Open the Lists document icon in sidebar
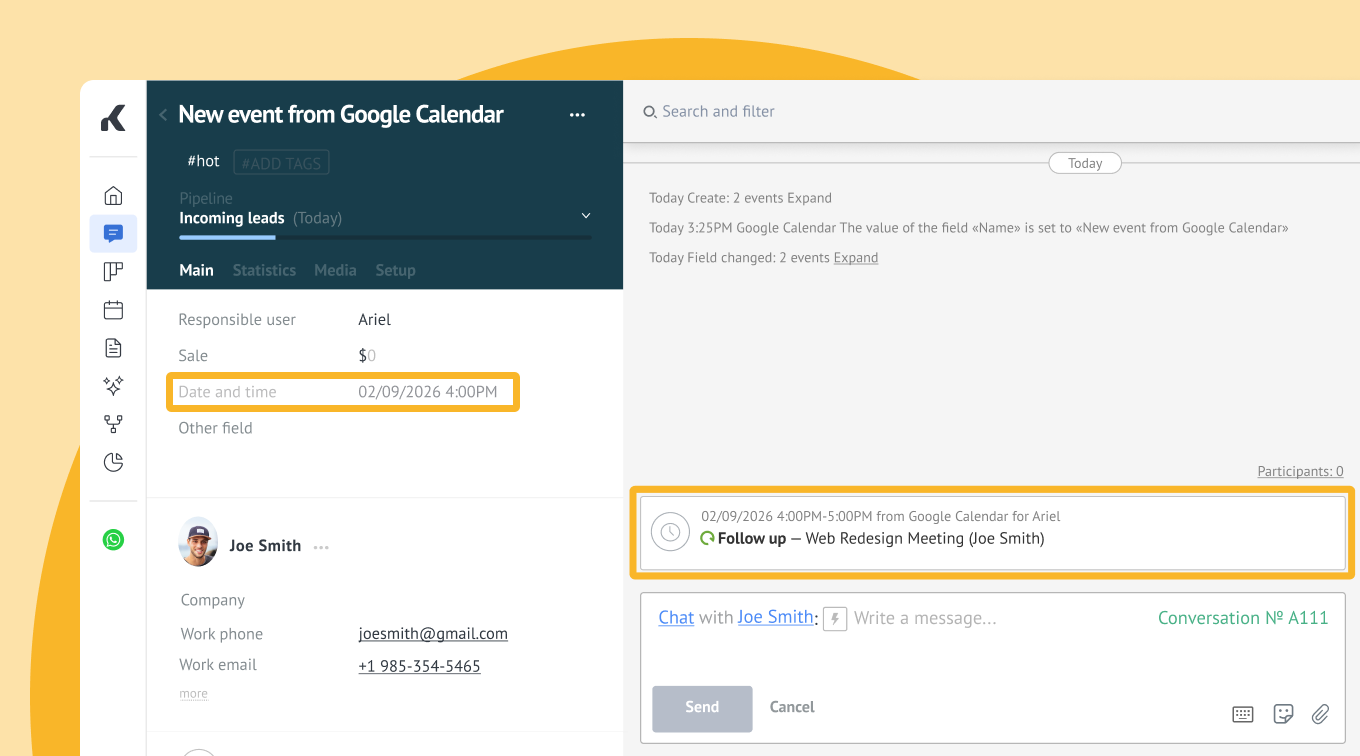This screenshot has height=756, width=1360. click(x=113, y=348)
